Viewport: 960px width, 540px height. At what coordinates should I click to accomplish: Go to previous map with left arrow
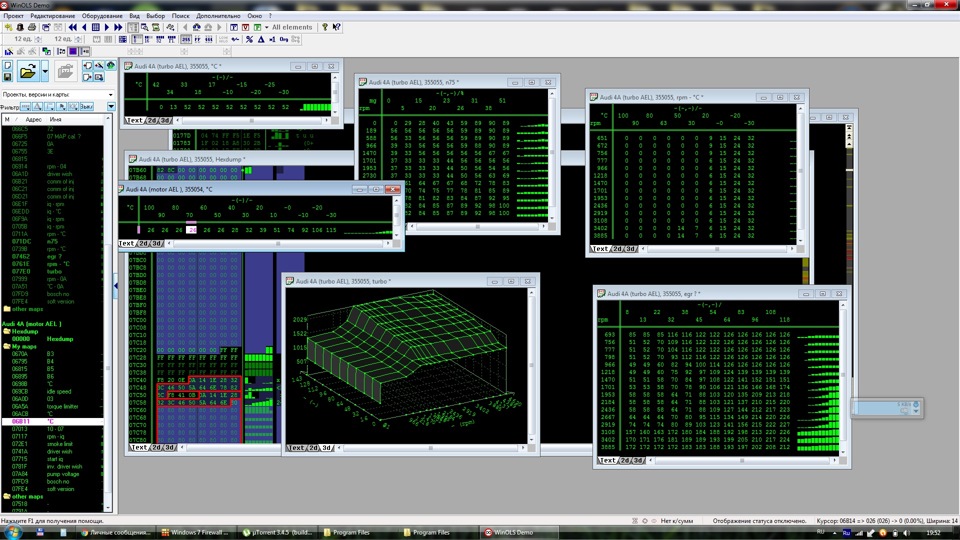point(84,27)
